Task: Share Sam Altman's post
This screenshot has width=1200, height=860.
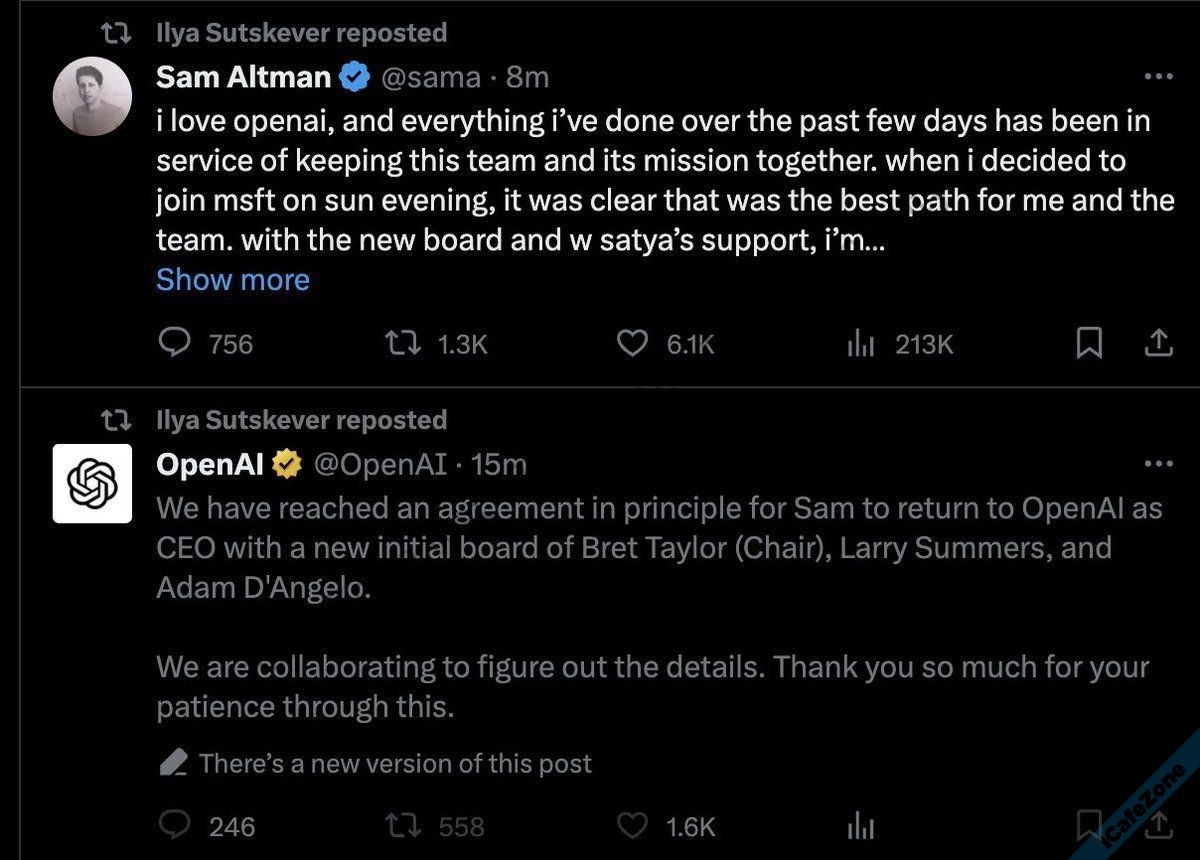Action: pos(1157,344)
